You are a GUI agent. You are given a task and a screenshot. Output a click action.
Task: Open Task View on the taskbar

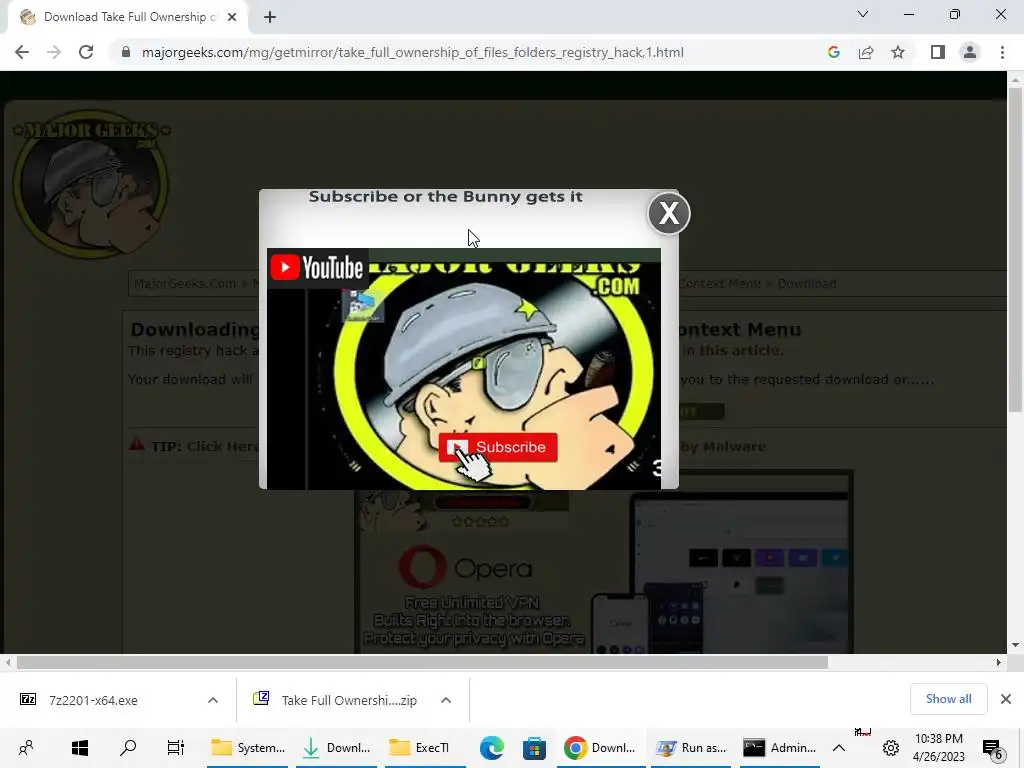pyautogui.click(x=175, y=748)
